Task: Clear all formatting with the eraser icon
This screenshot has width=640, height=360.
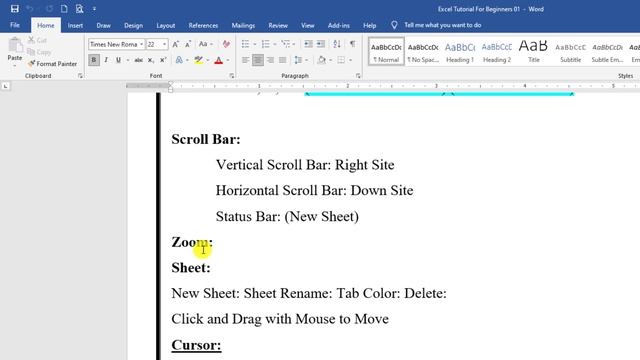Action: tap(226, 44)
